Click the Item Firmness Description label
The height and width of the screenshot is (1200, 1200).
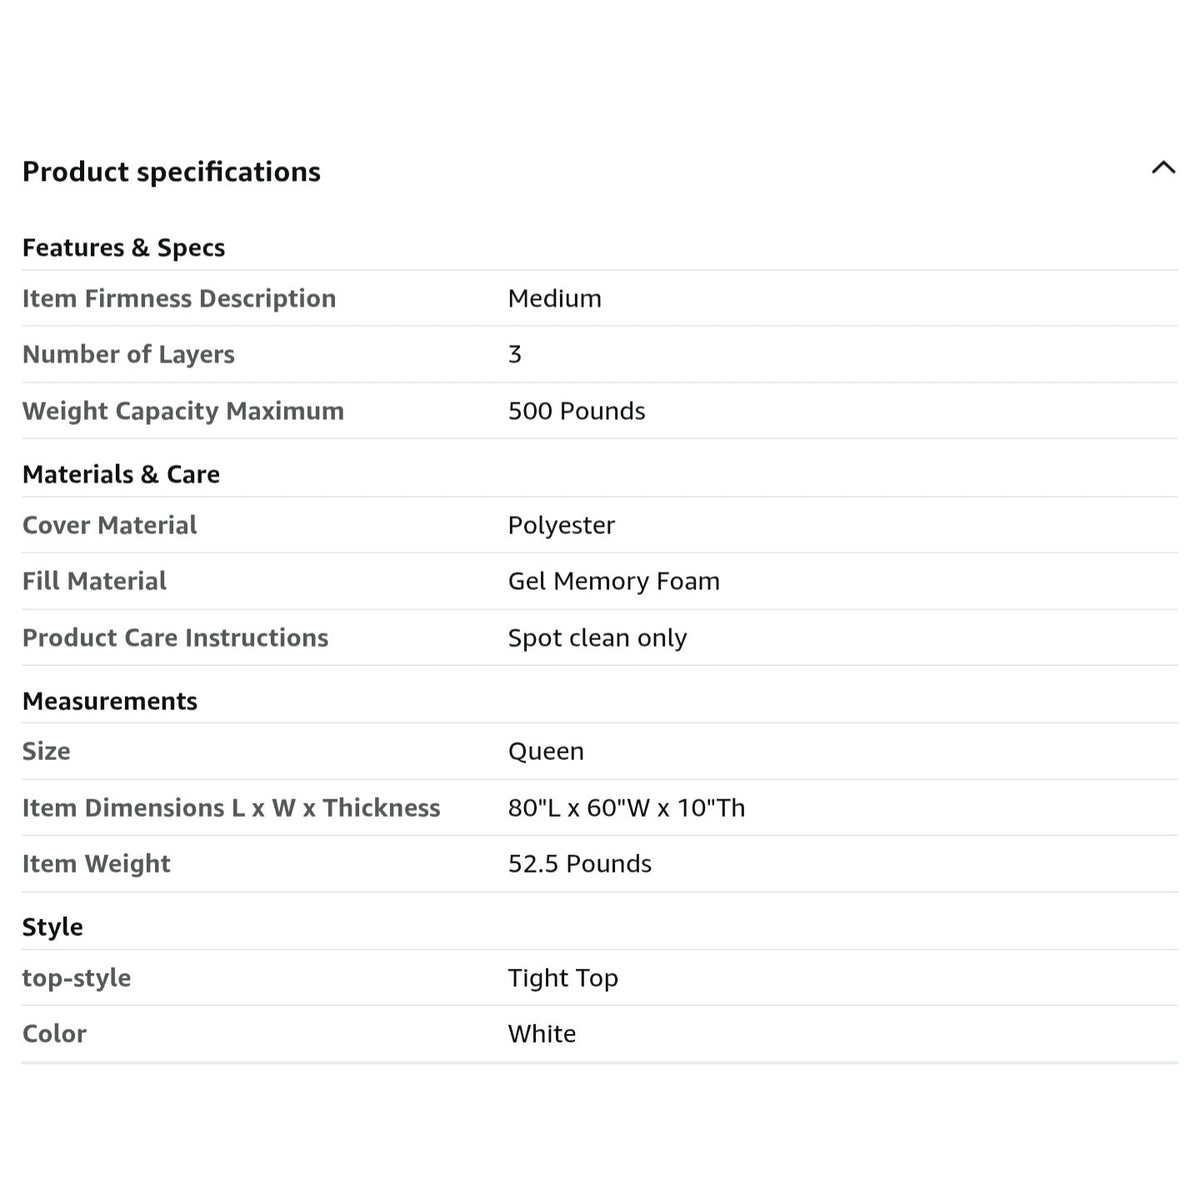click(179, 298)
